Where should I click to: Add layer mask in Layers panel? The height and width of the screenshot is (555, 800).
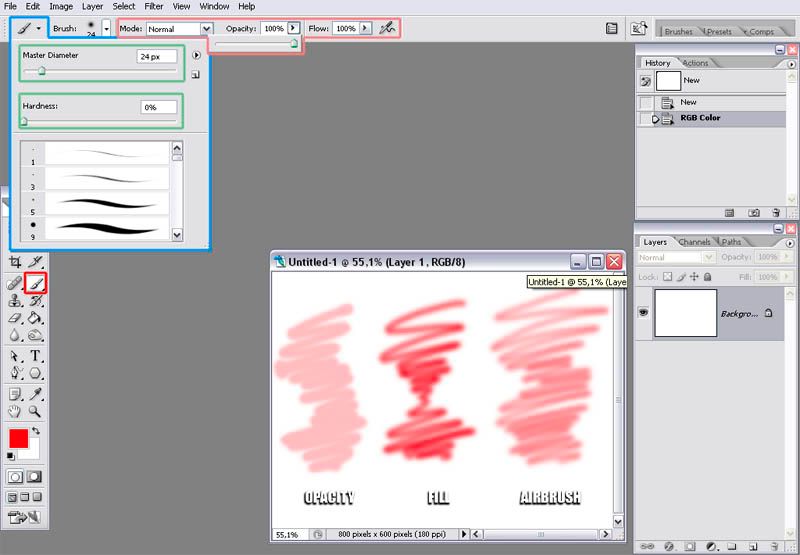coord(690,547)
